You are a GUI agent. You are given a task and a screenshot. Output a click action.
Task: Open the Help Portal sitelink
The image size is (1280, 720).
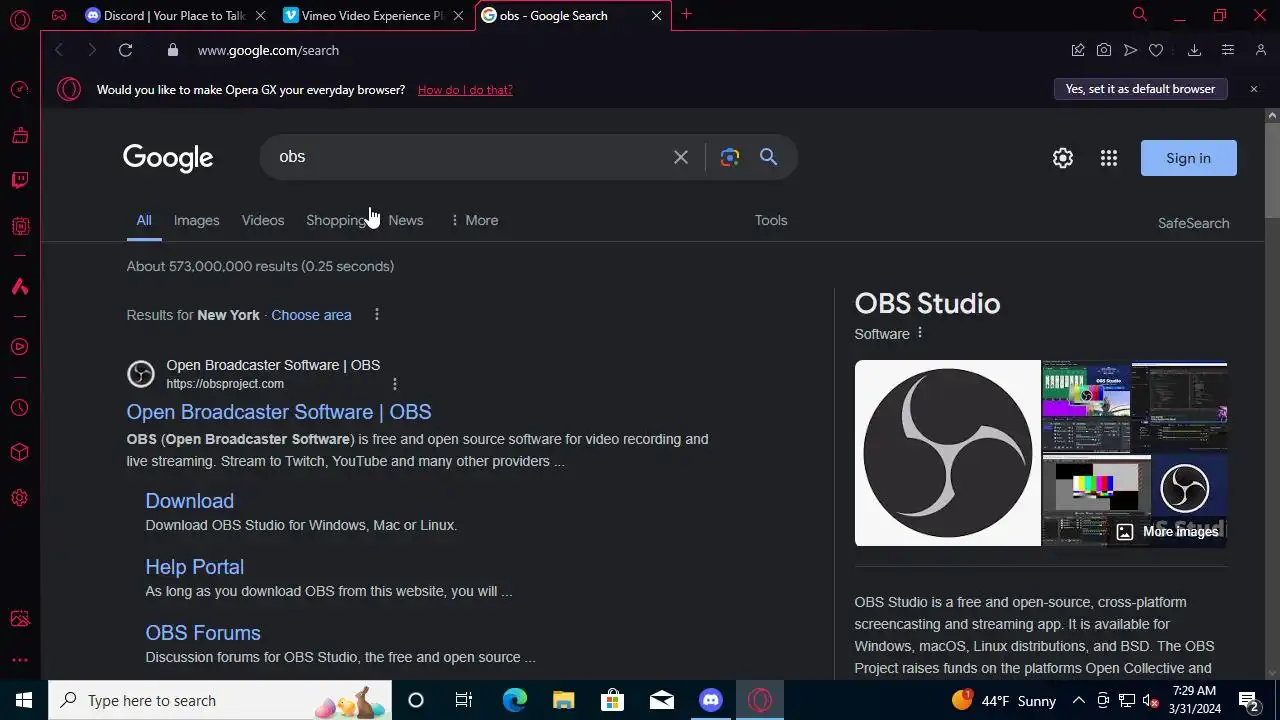pyautogui.click(x=195, y=567)
